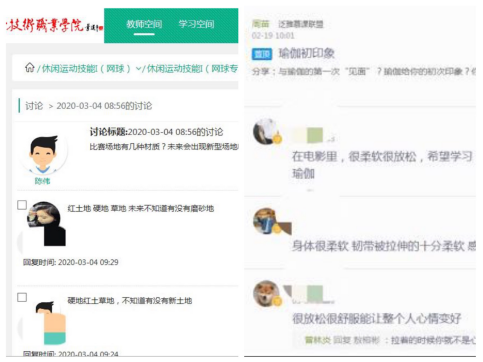The image size is (483, 362).
Task: Open 休闲运动技能I（网球）breadcrumb link
Action: pos(86,69)
